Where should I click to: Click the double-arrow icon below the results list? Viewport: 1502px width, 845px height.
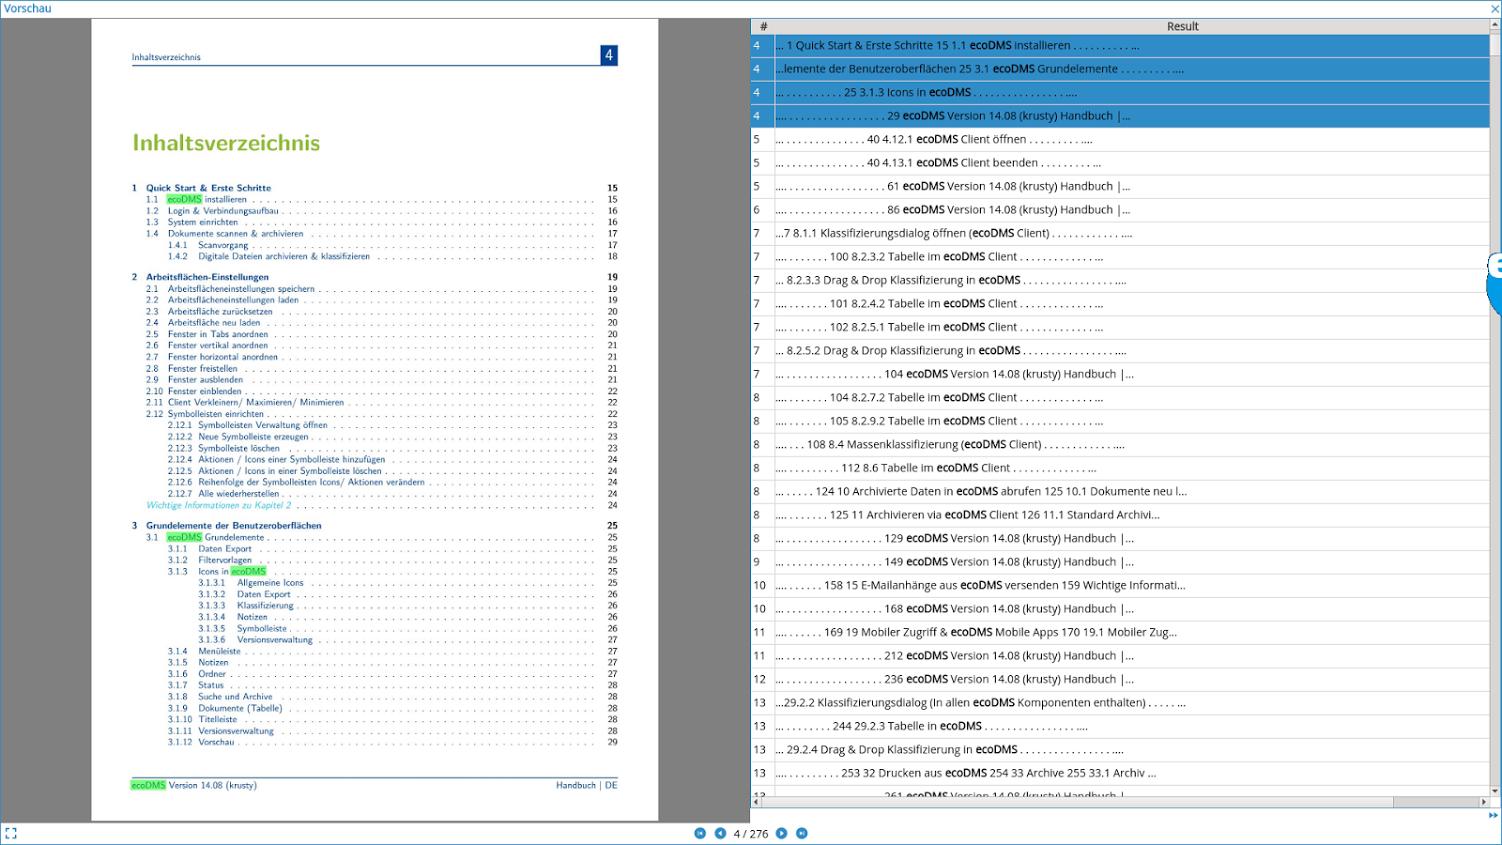coord(1494,815)
